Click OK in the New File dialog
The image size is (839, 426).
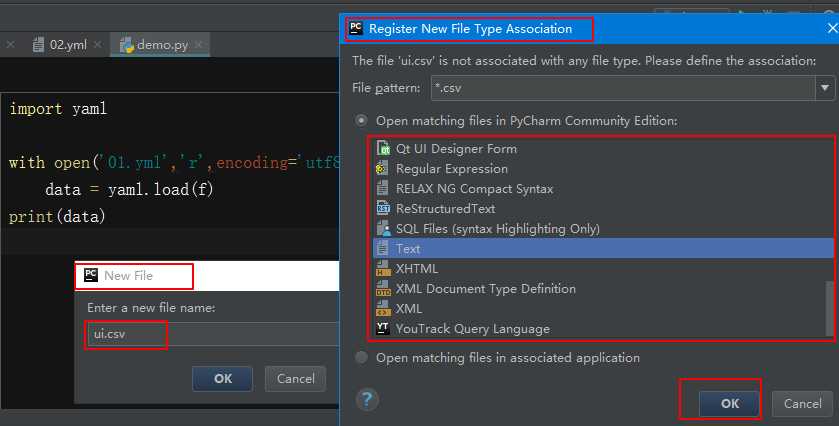[x=223, y=378]
